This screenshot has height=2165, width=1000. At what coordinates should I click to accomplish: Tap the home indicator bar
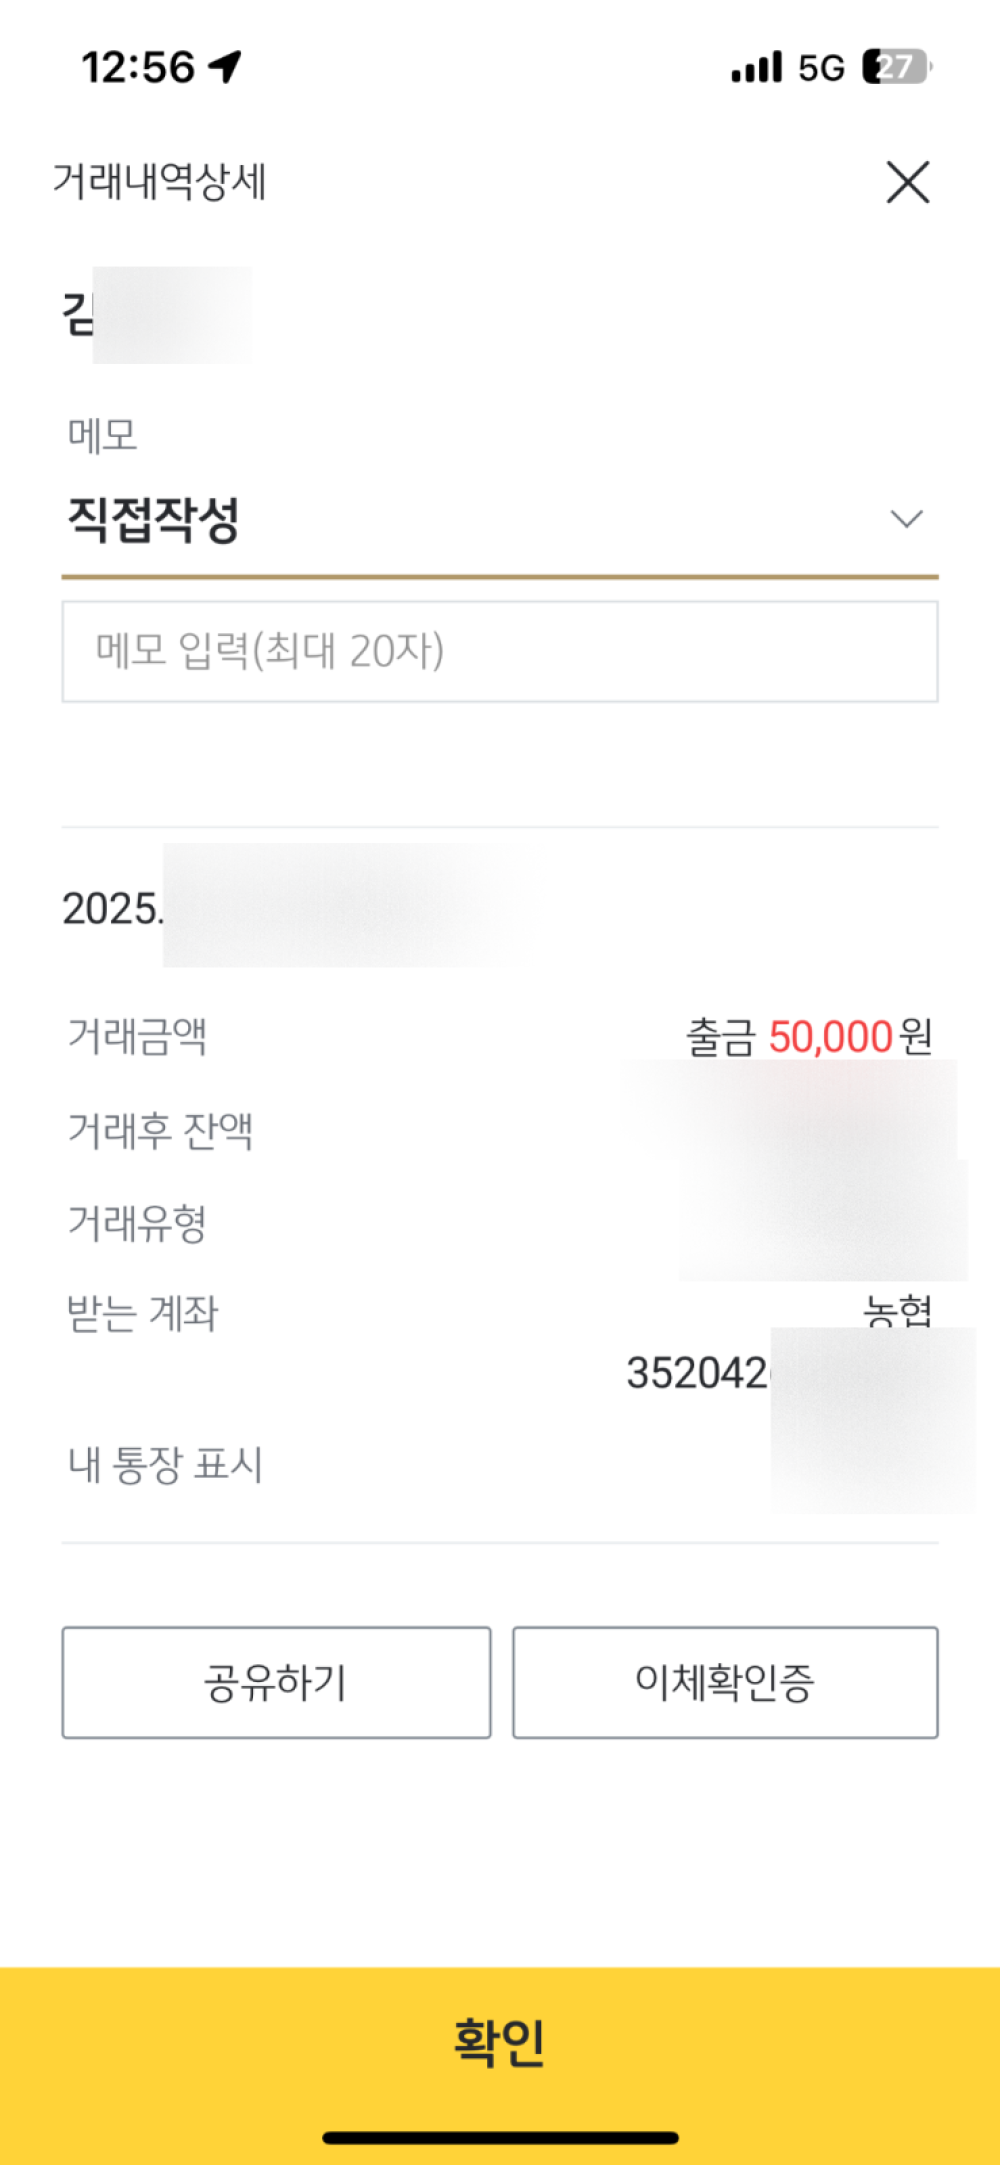tap(500, 2138)
